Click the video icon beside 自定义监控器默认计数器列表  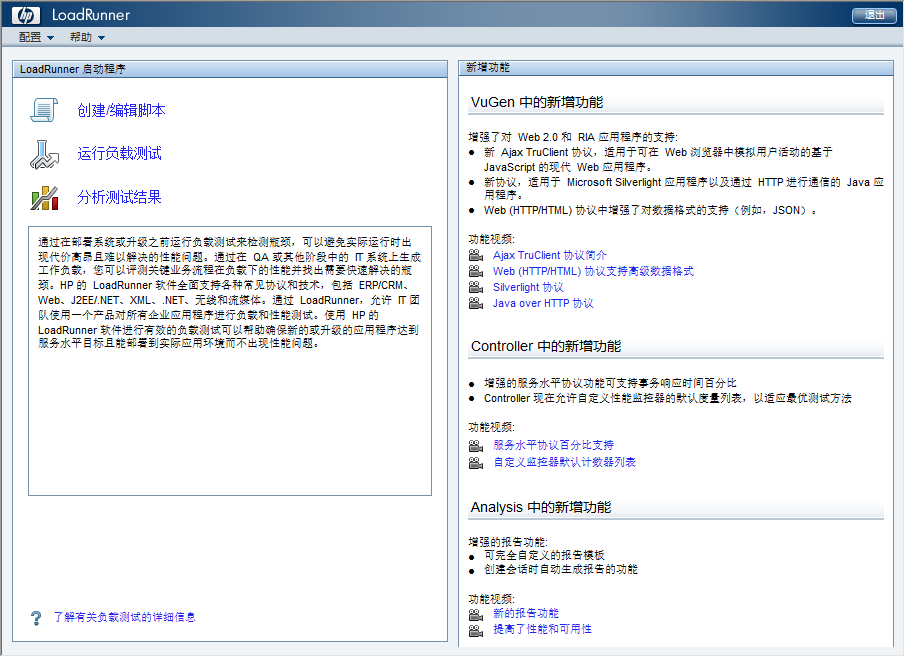(476, 462)
